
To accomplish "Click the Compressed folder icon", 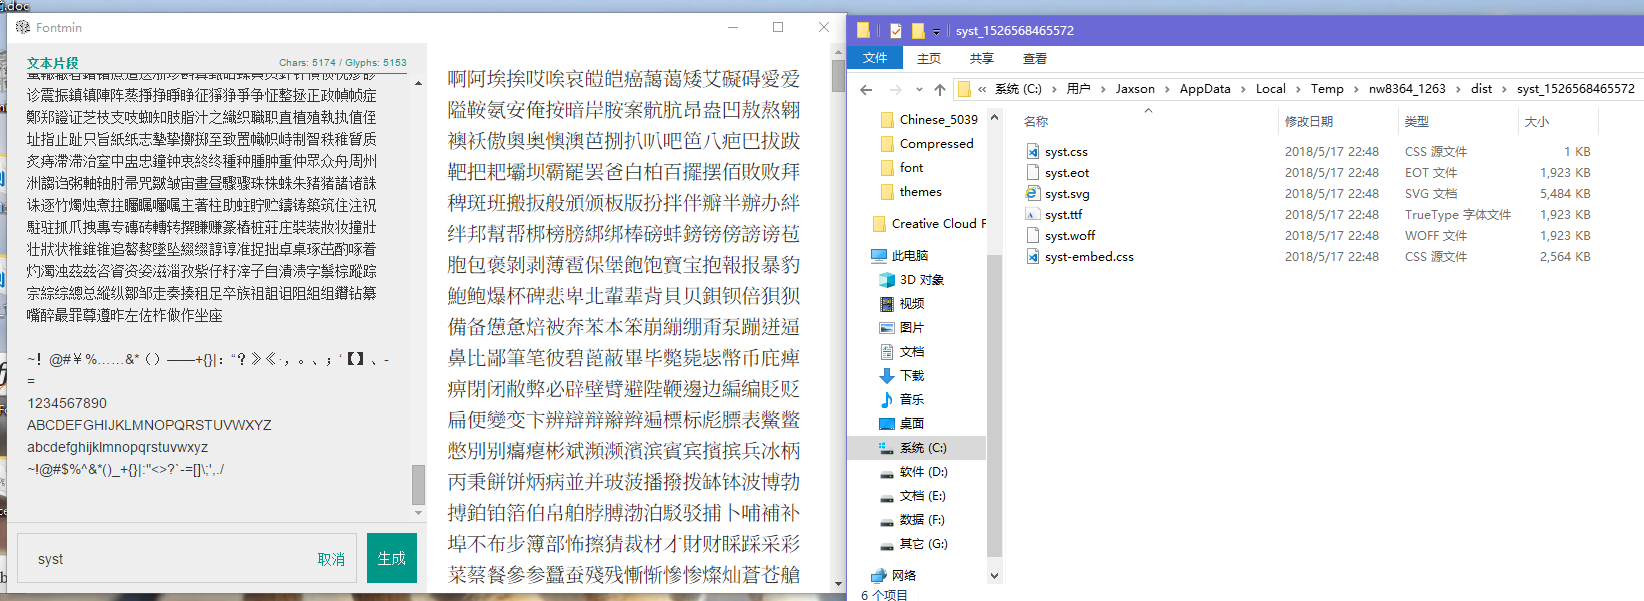I will click(x=887, y=143).
